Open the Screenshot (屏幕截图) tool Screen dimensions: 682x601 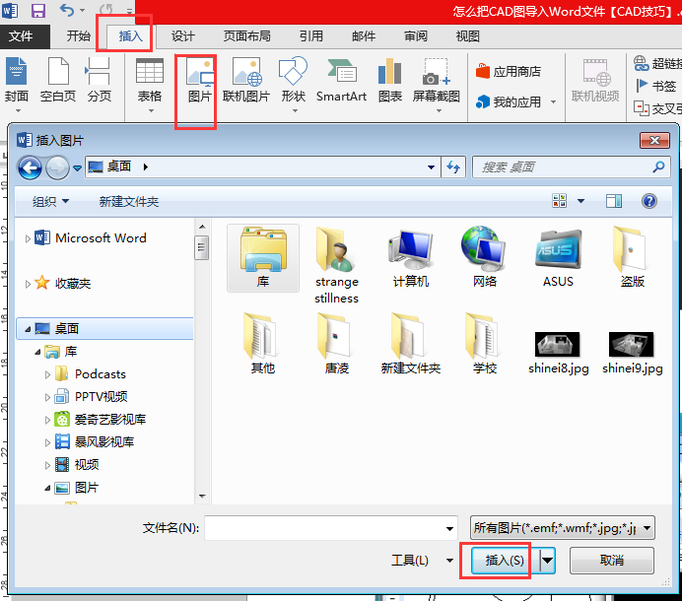point(436,85)
